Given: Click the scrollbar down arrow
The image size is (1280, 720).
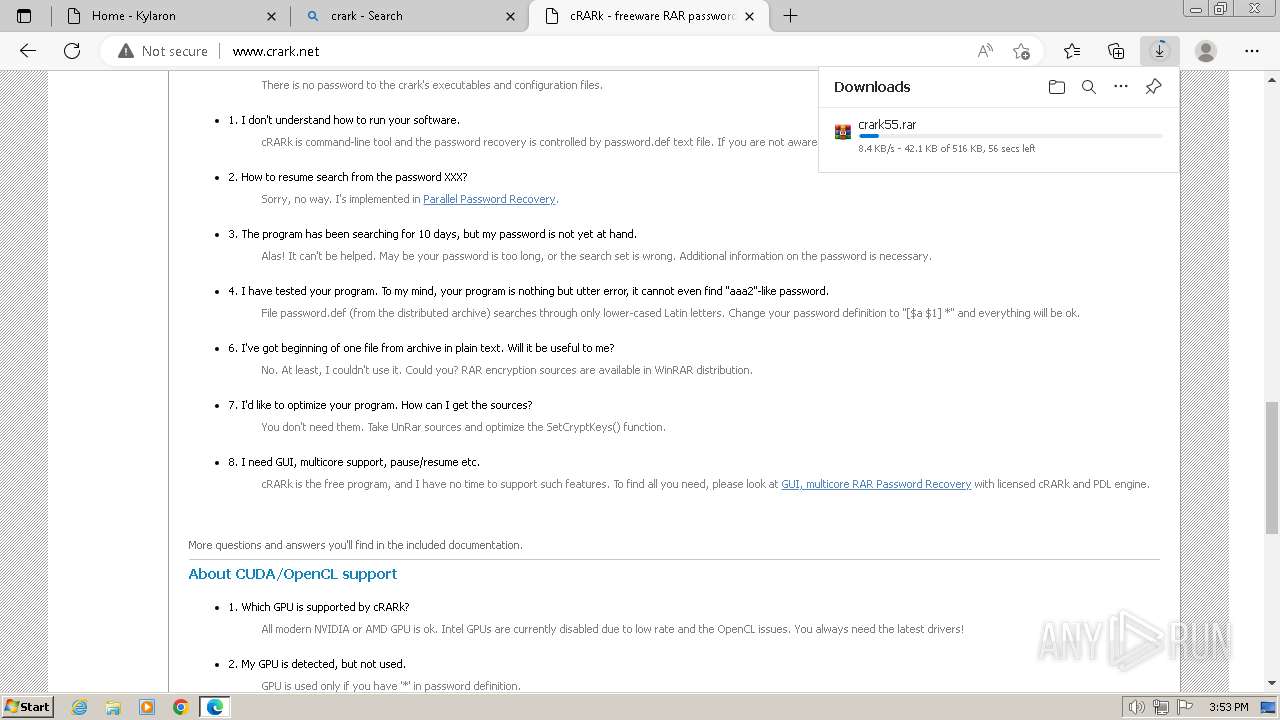Looking at the screenshot, I should tap(1272, 683).
